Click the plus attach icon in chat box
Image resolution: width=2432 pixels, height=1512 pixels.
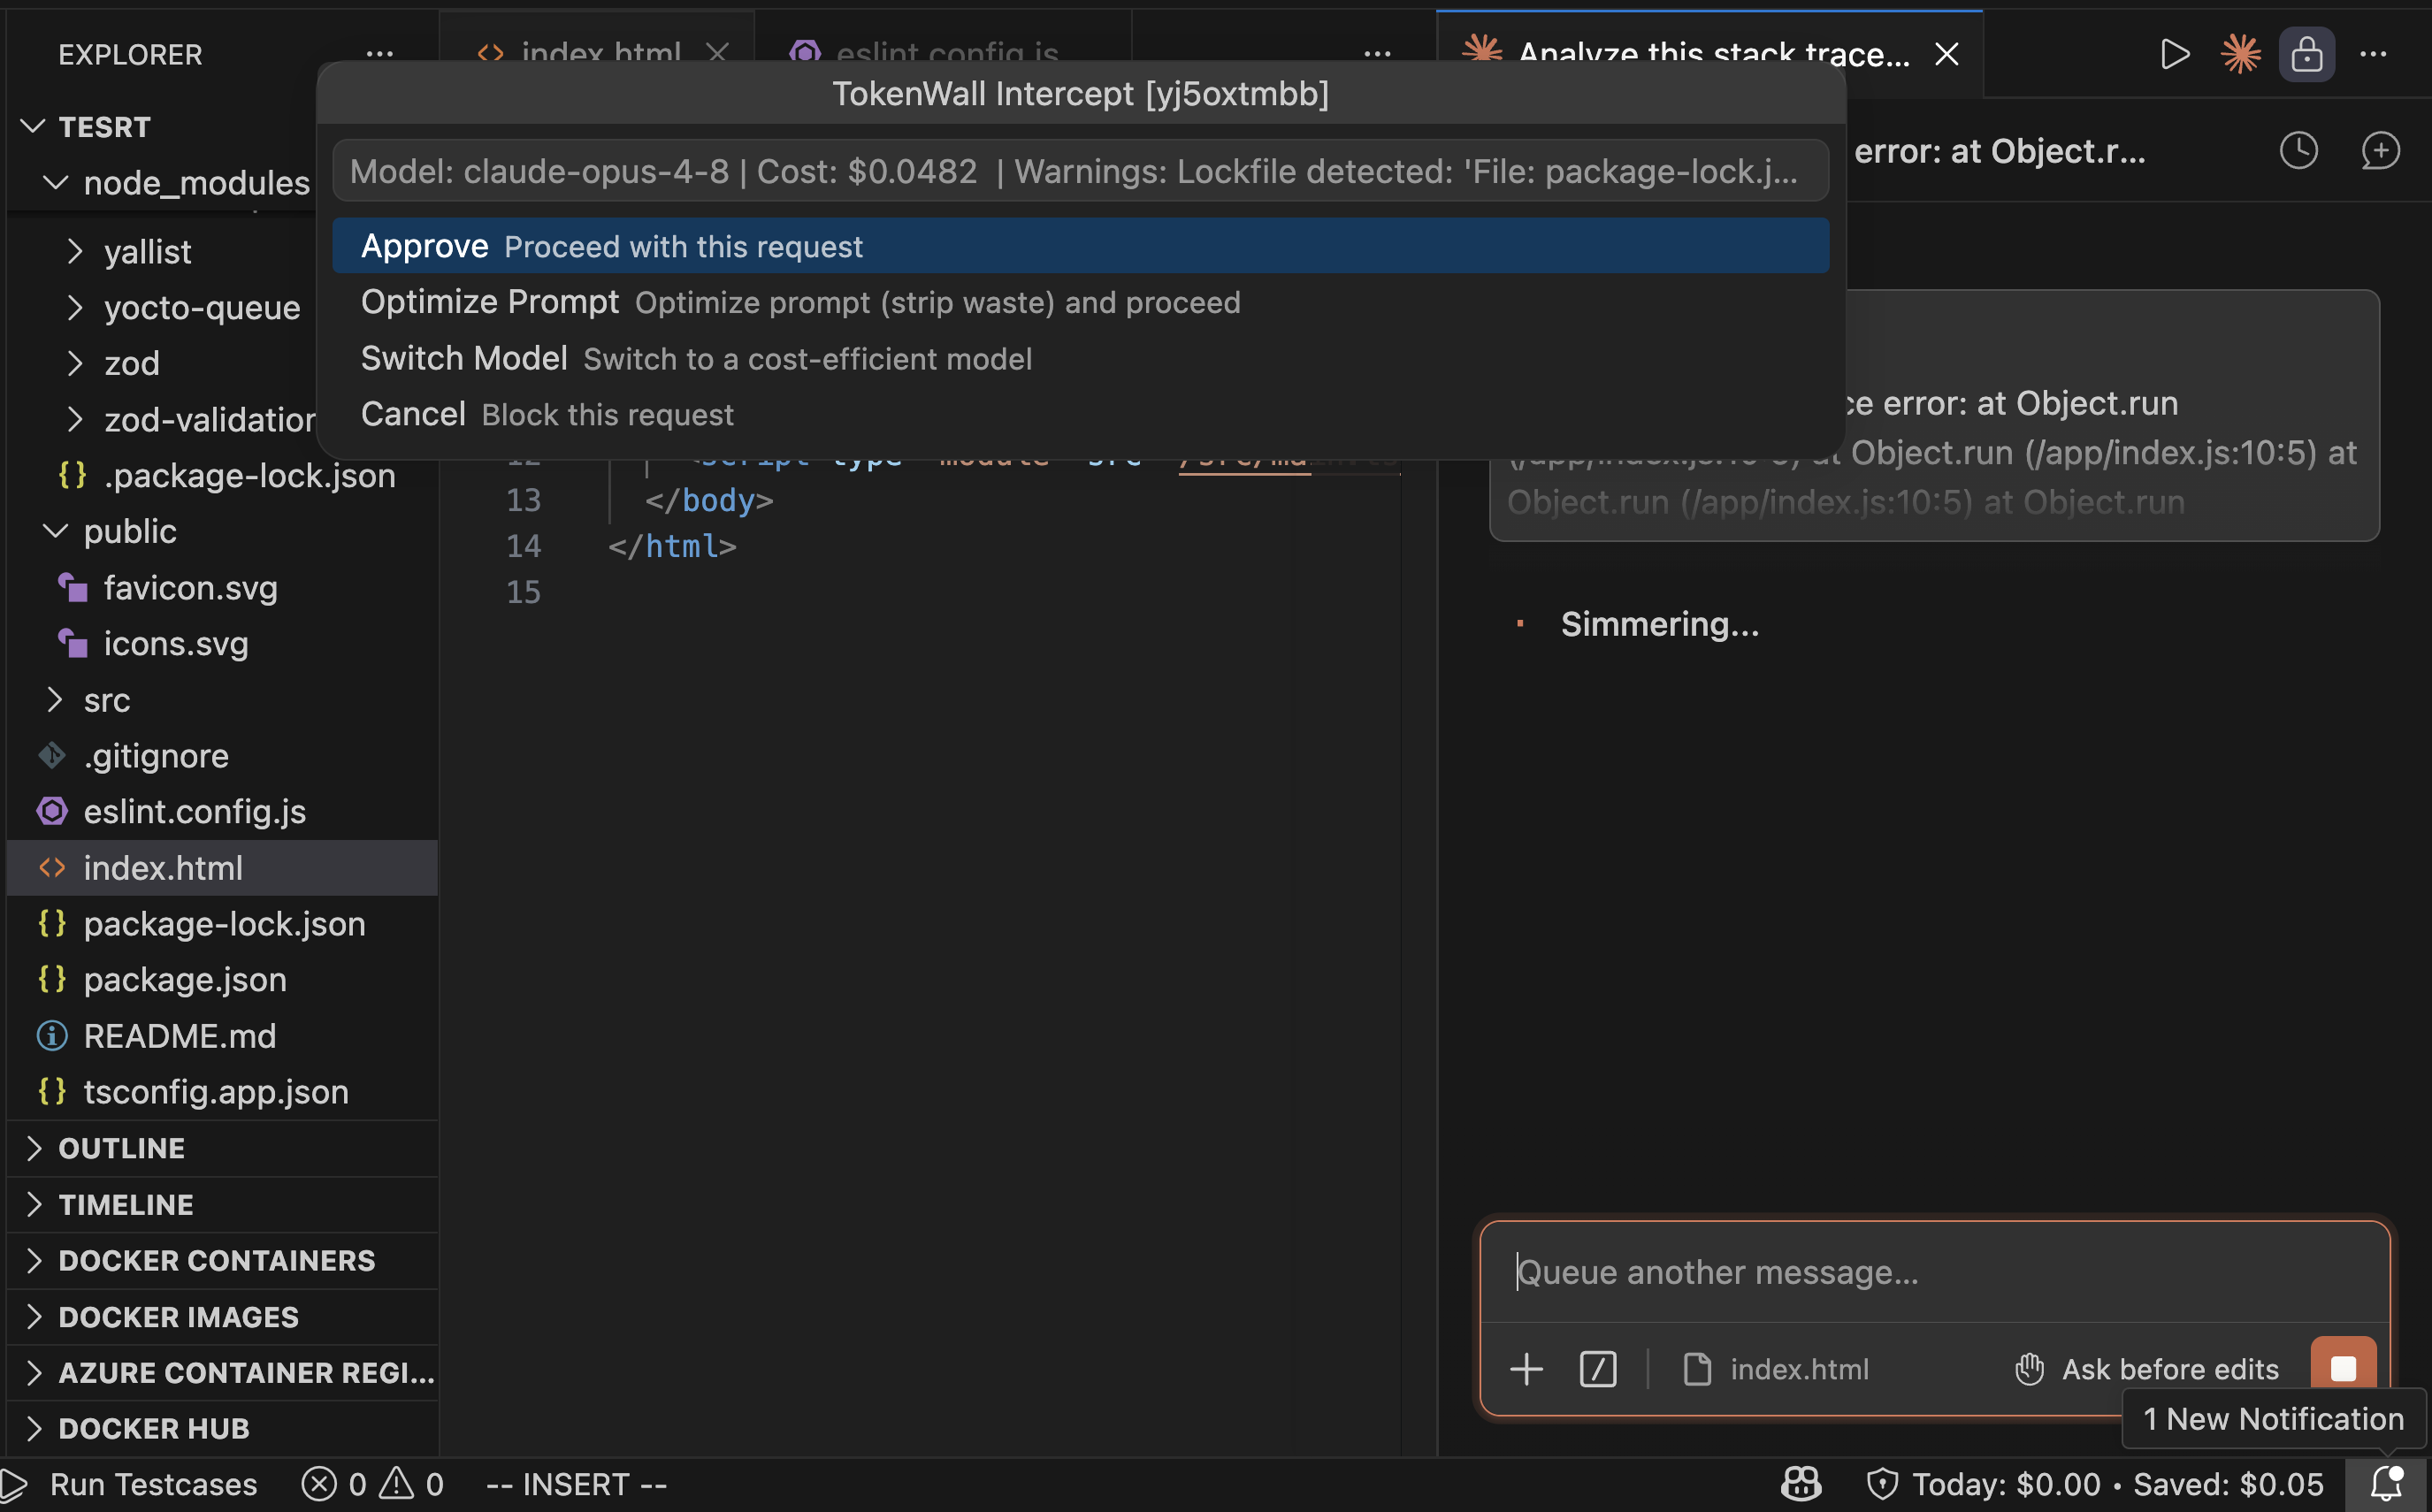point(1526,1368)
